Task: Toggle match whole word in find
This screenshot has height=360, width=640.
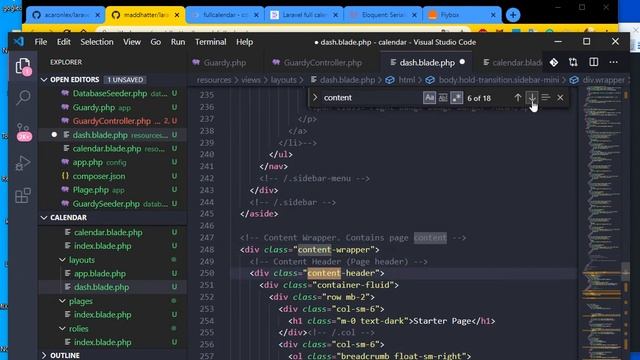Action: coord(443,98)
